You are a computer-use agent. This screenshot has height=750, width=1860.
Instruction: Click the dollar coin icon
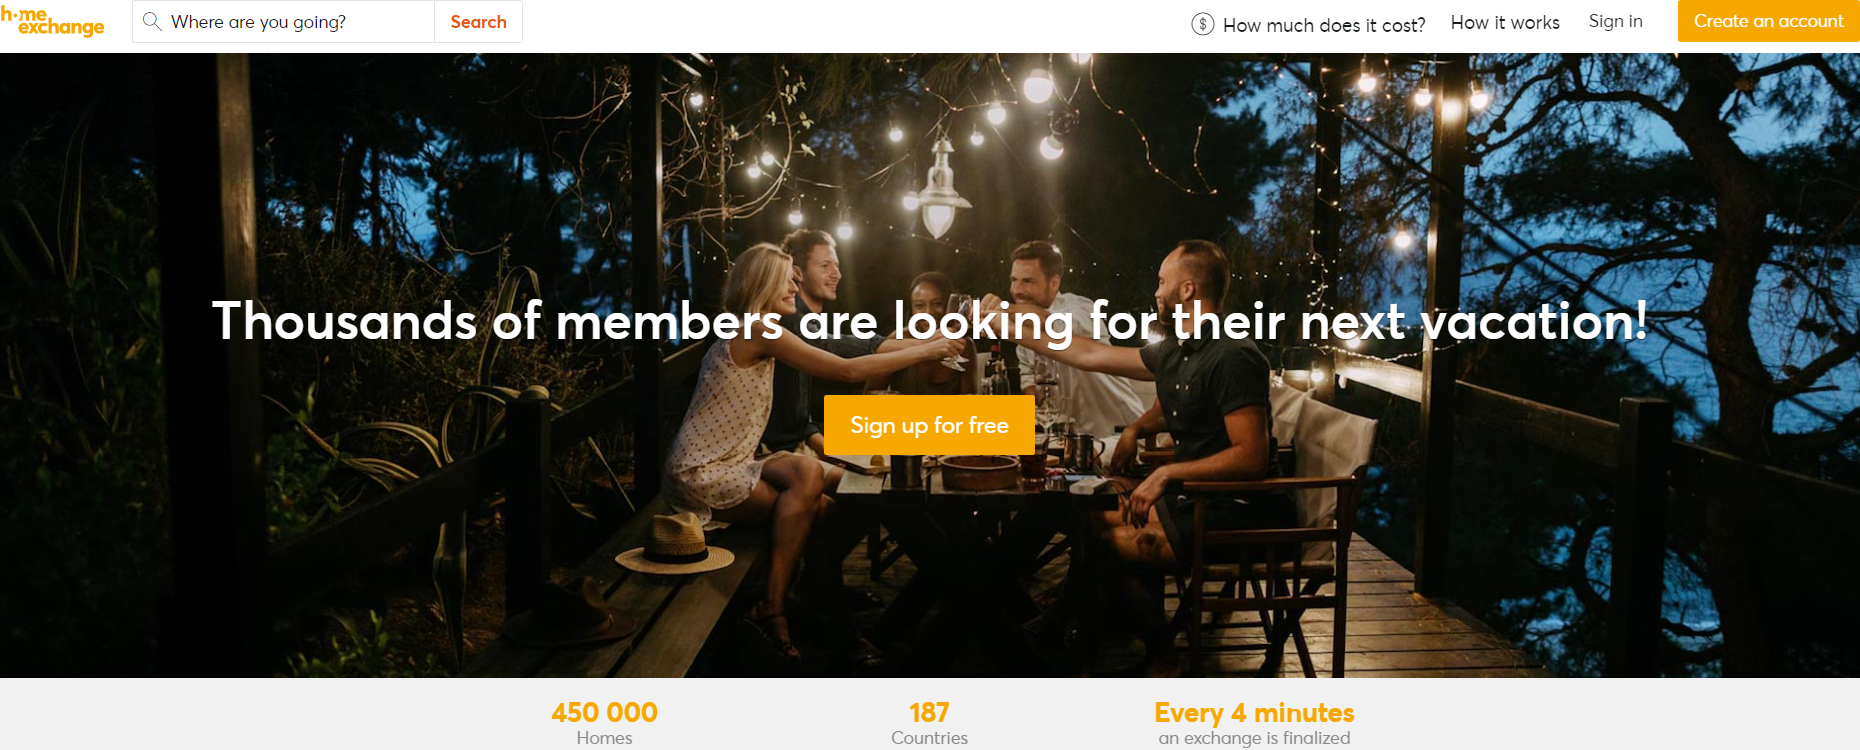click(x=1203, y=24)
